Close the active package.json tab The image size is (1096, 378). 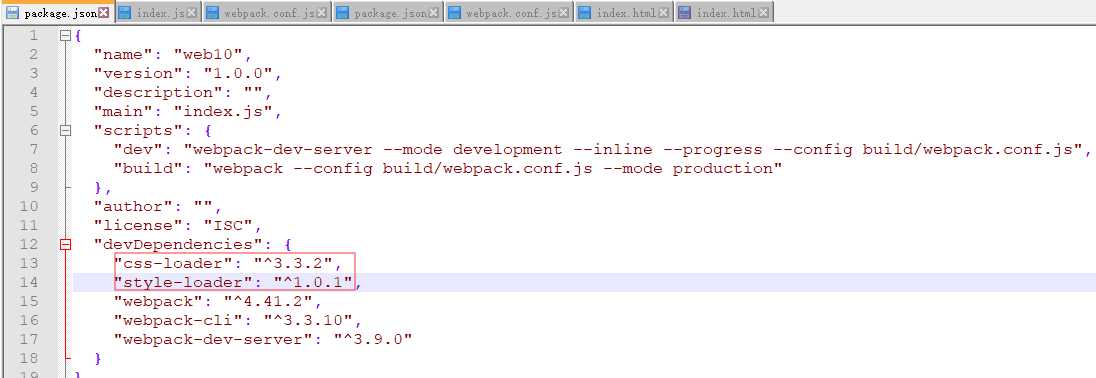[103, 13]
